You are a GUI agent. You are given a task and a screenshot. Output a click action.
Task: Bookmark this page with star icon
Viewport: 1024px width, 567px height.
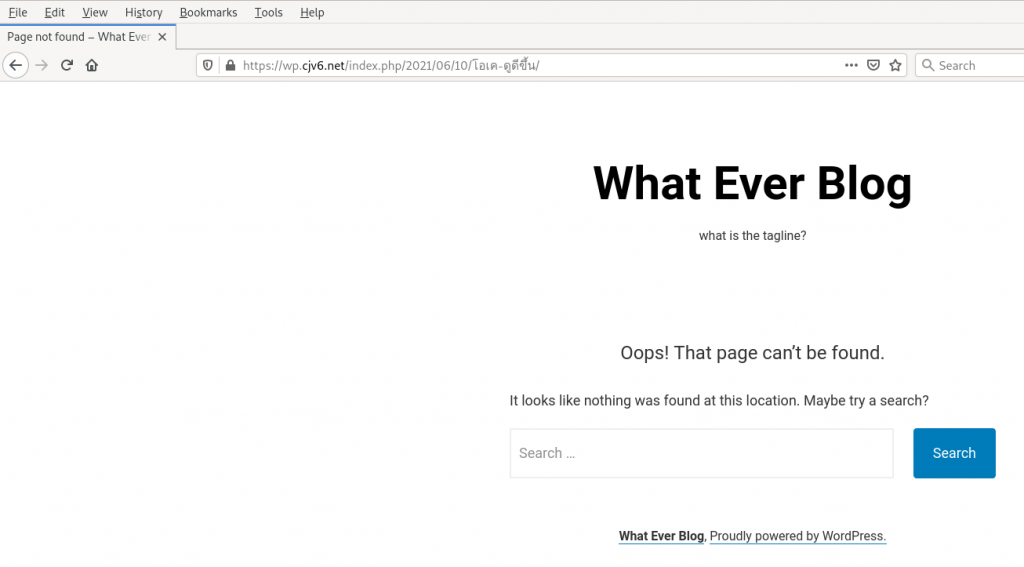tap(895, 65)
